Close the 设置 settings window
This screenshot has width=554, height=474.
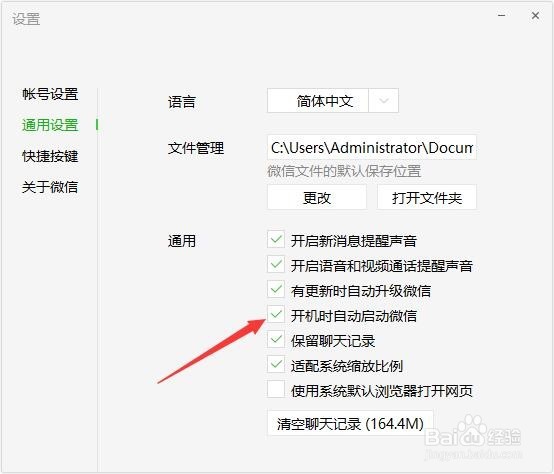(x=535, y=16)
